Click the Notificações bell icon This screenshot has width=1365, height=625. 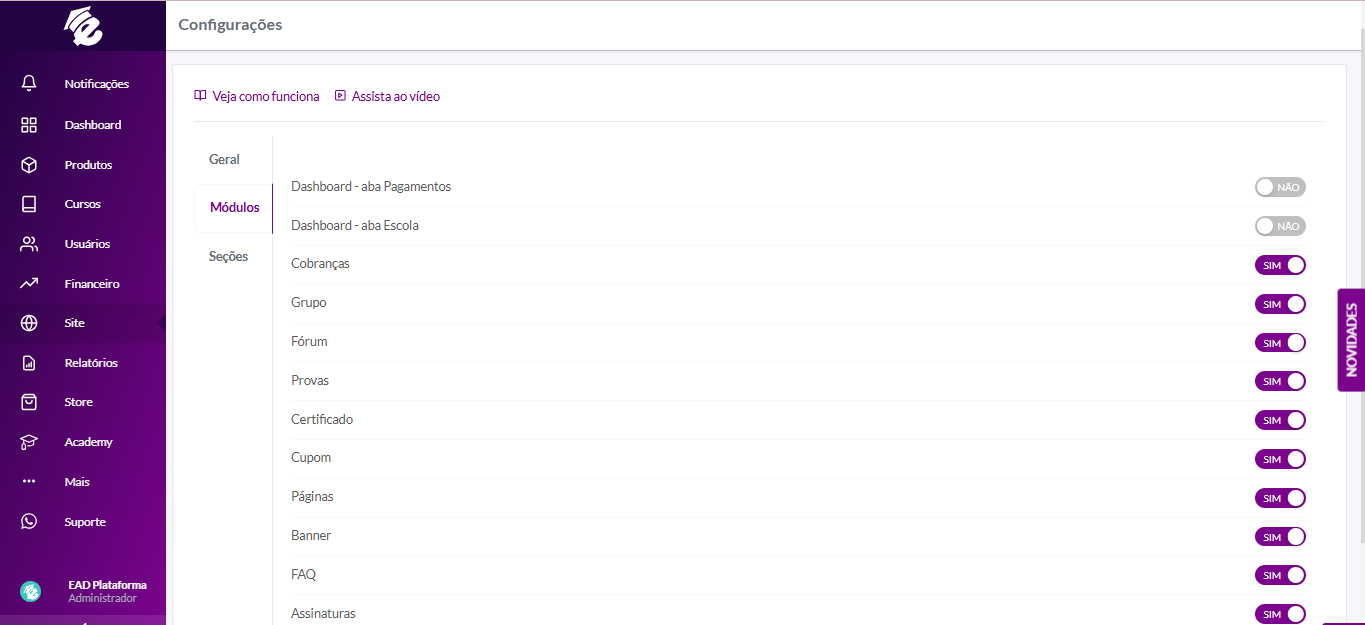point(29,84)
